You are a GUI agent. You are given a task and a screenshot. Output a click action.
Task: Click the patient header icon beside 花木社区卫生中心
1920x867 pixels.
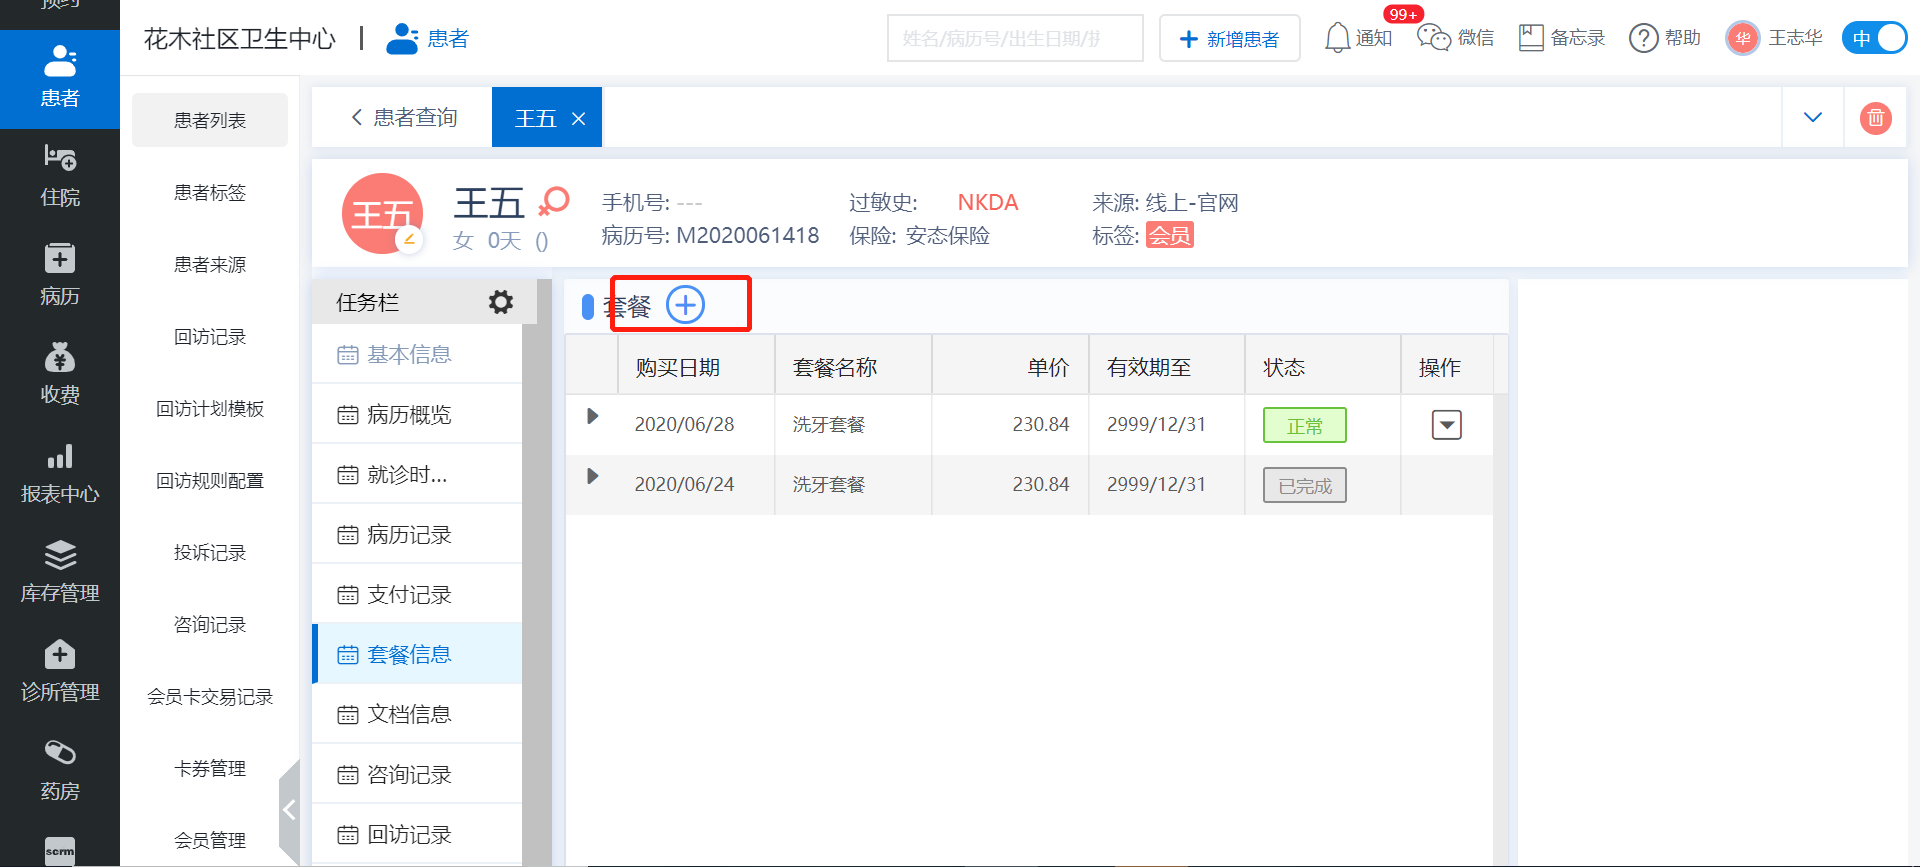[402, 38]
